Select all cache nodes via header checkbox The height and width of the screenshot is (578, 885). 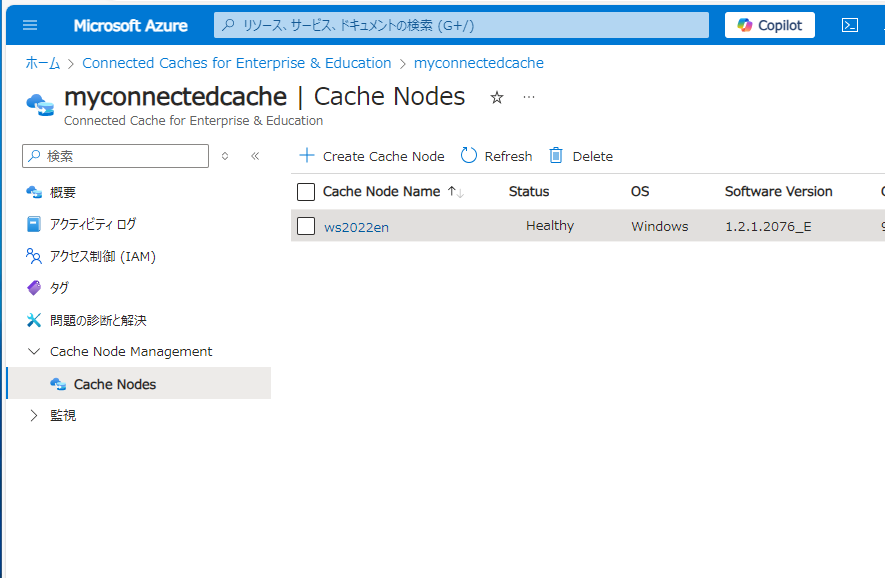click(x=306, y=191)
